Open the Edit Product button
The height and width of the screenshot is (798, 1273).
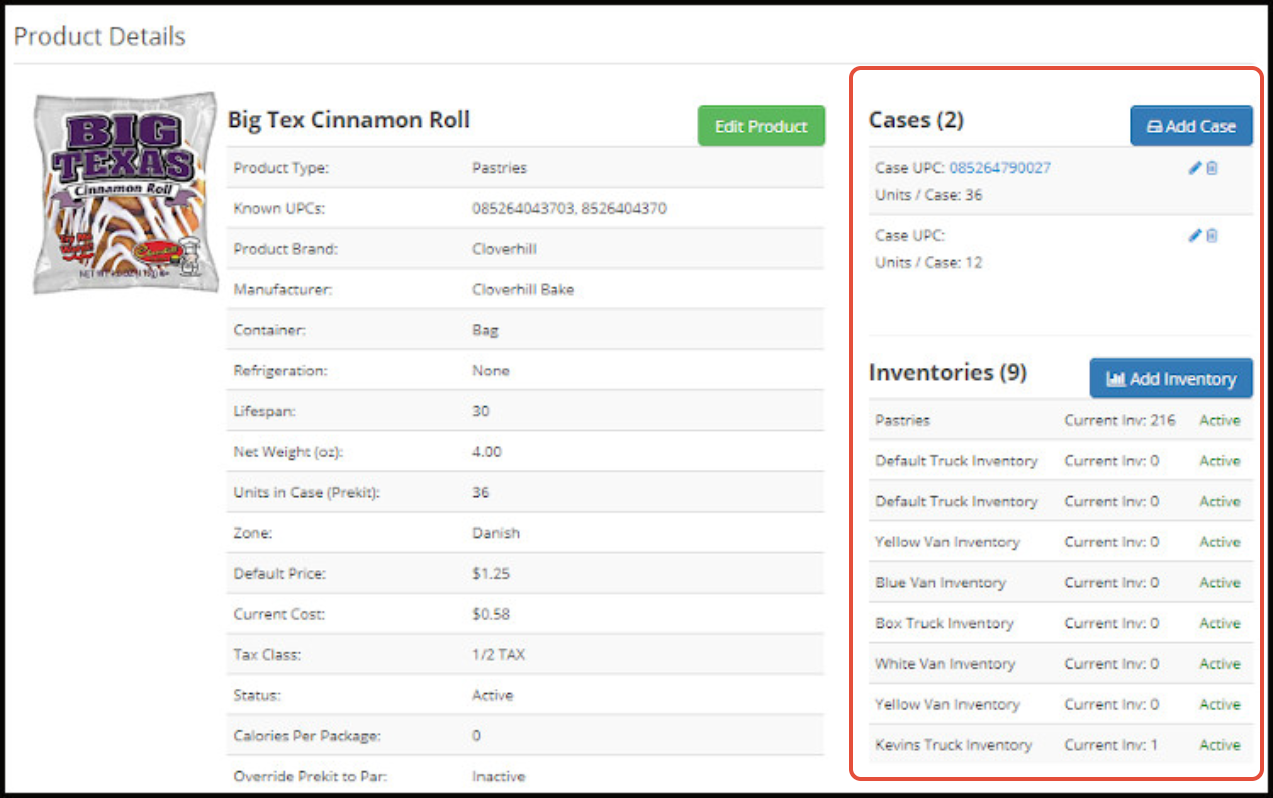761,126
